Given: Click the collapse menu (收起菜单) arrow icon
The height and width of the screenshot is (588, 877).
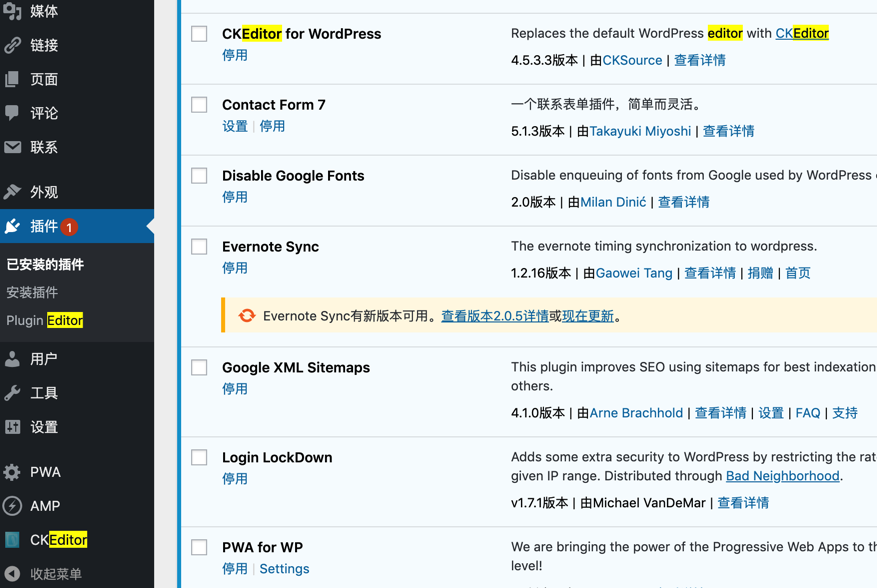Looking at the screenshot, I should (x=12, y=574).
